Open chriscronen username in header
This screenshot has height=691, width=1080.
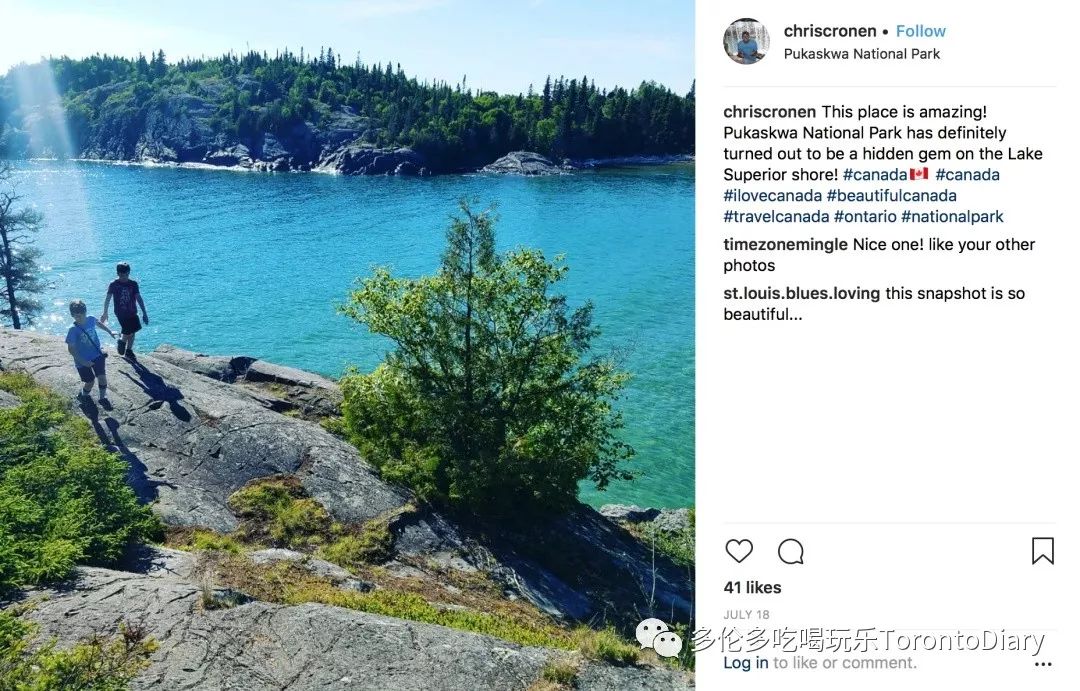point(830,31)
